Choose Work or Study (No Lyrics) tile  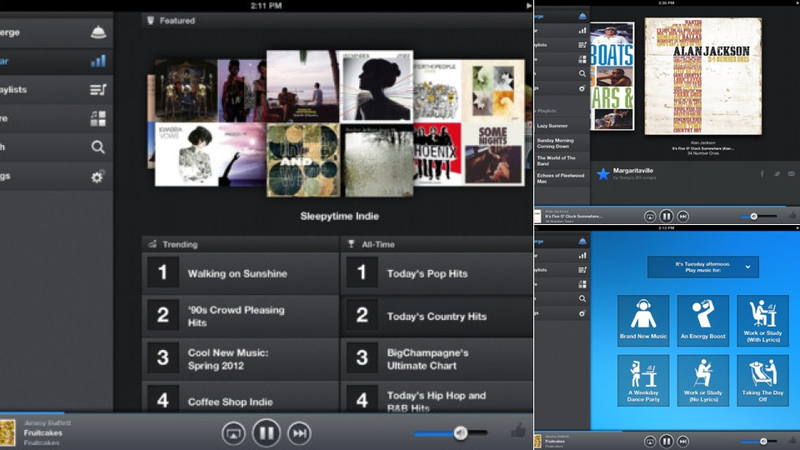point(703,381)
